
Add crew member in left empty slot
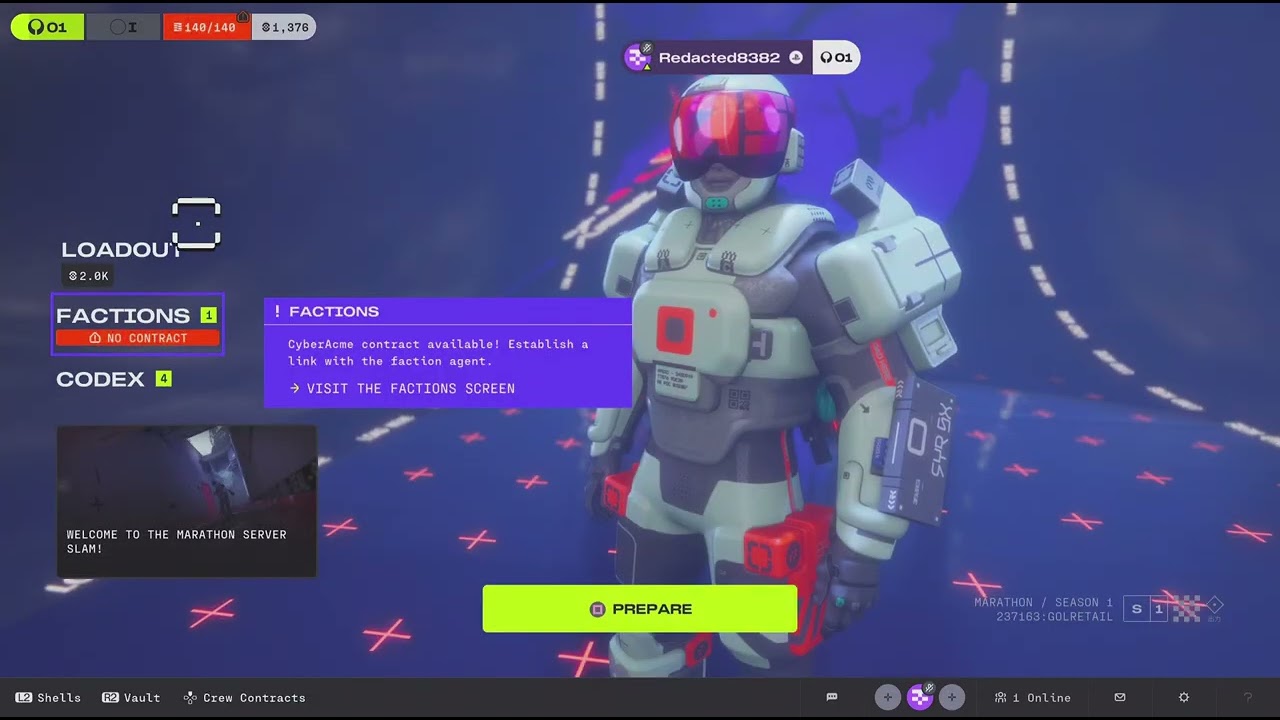pyautogui.click(x=888, y=697)
